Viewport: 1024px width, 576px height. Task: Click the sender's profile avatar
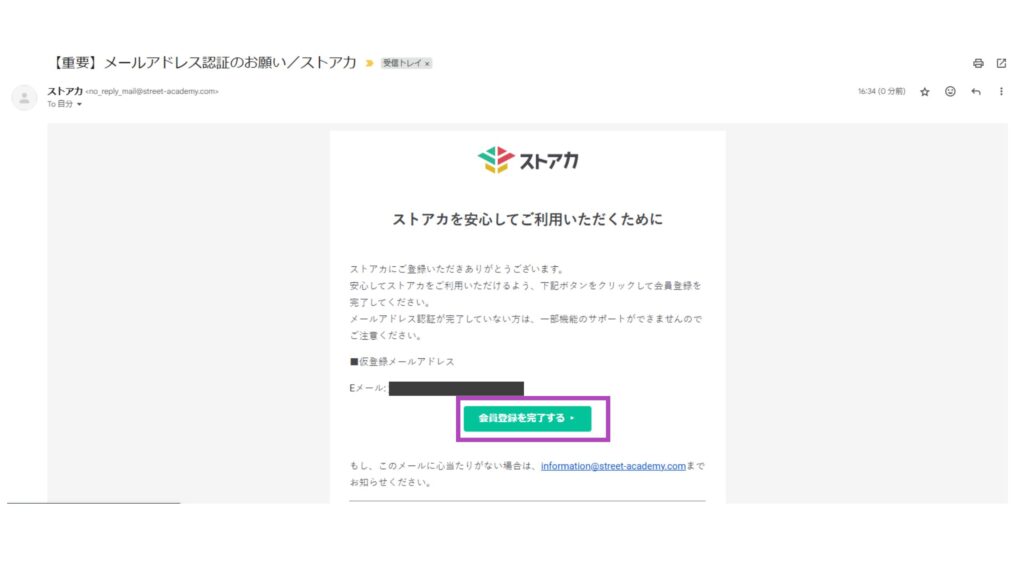(x=25, y=98)
